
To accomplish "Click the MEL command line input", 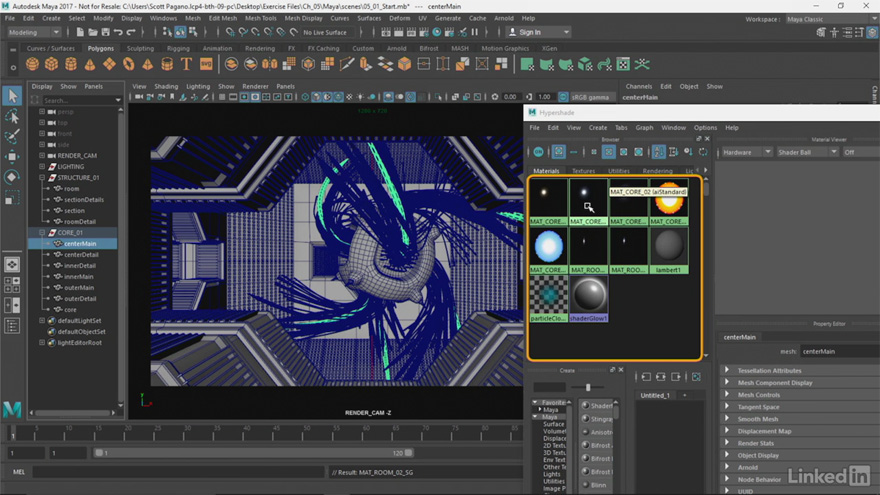I will tap(178, 472).
